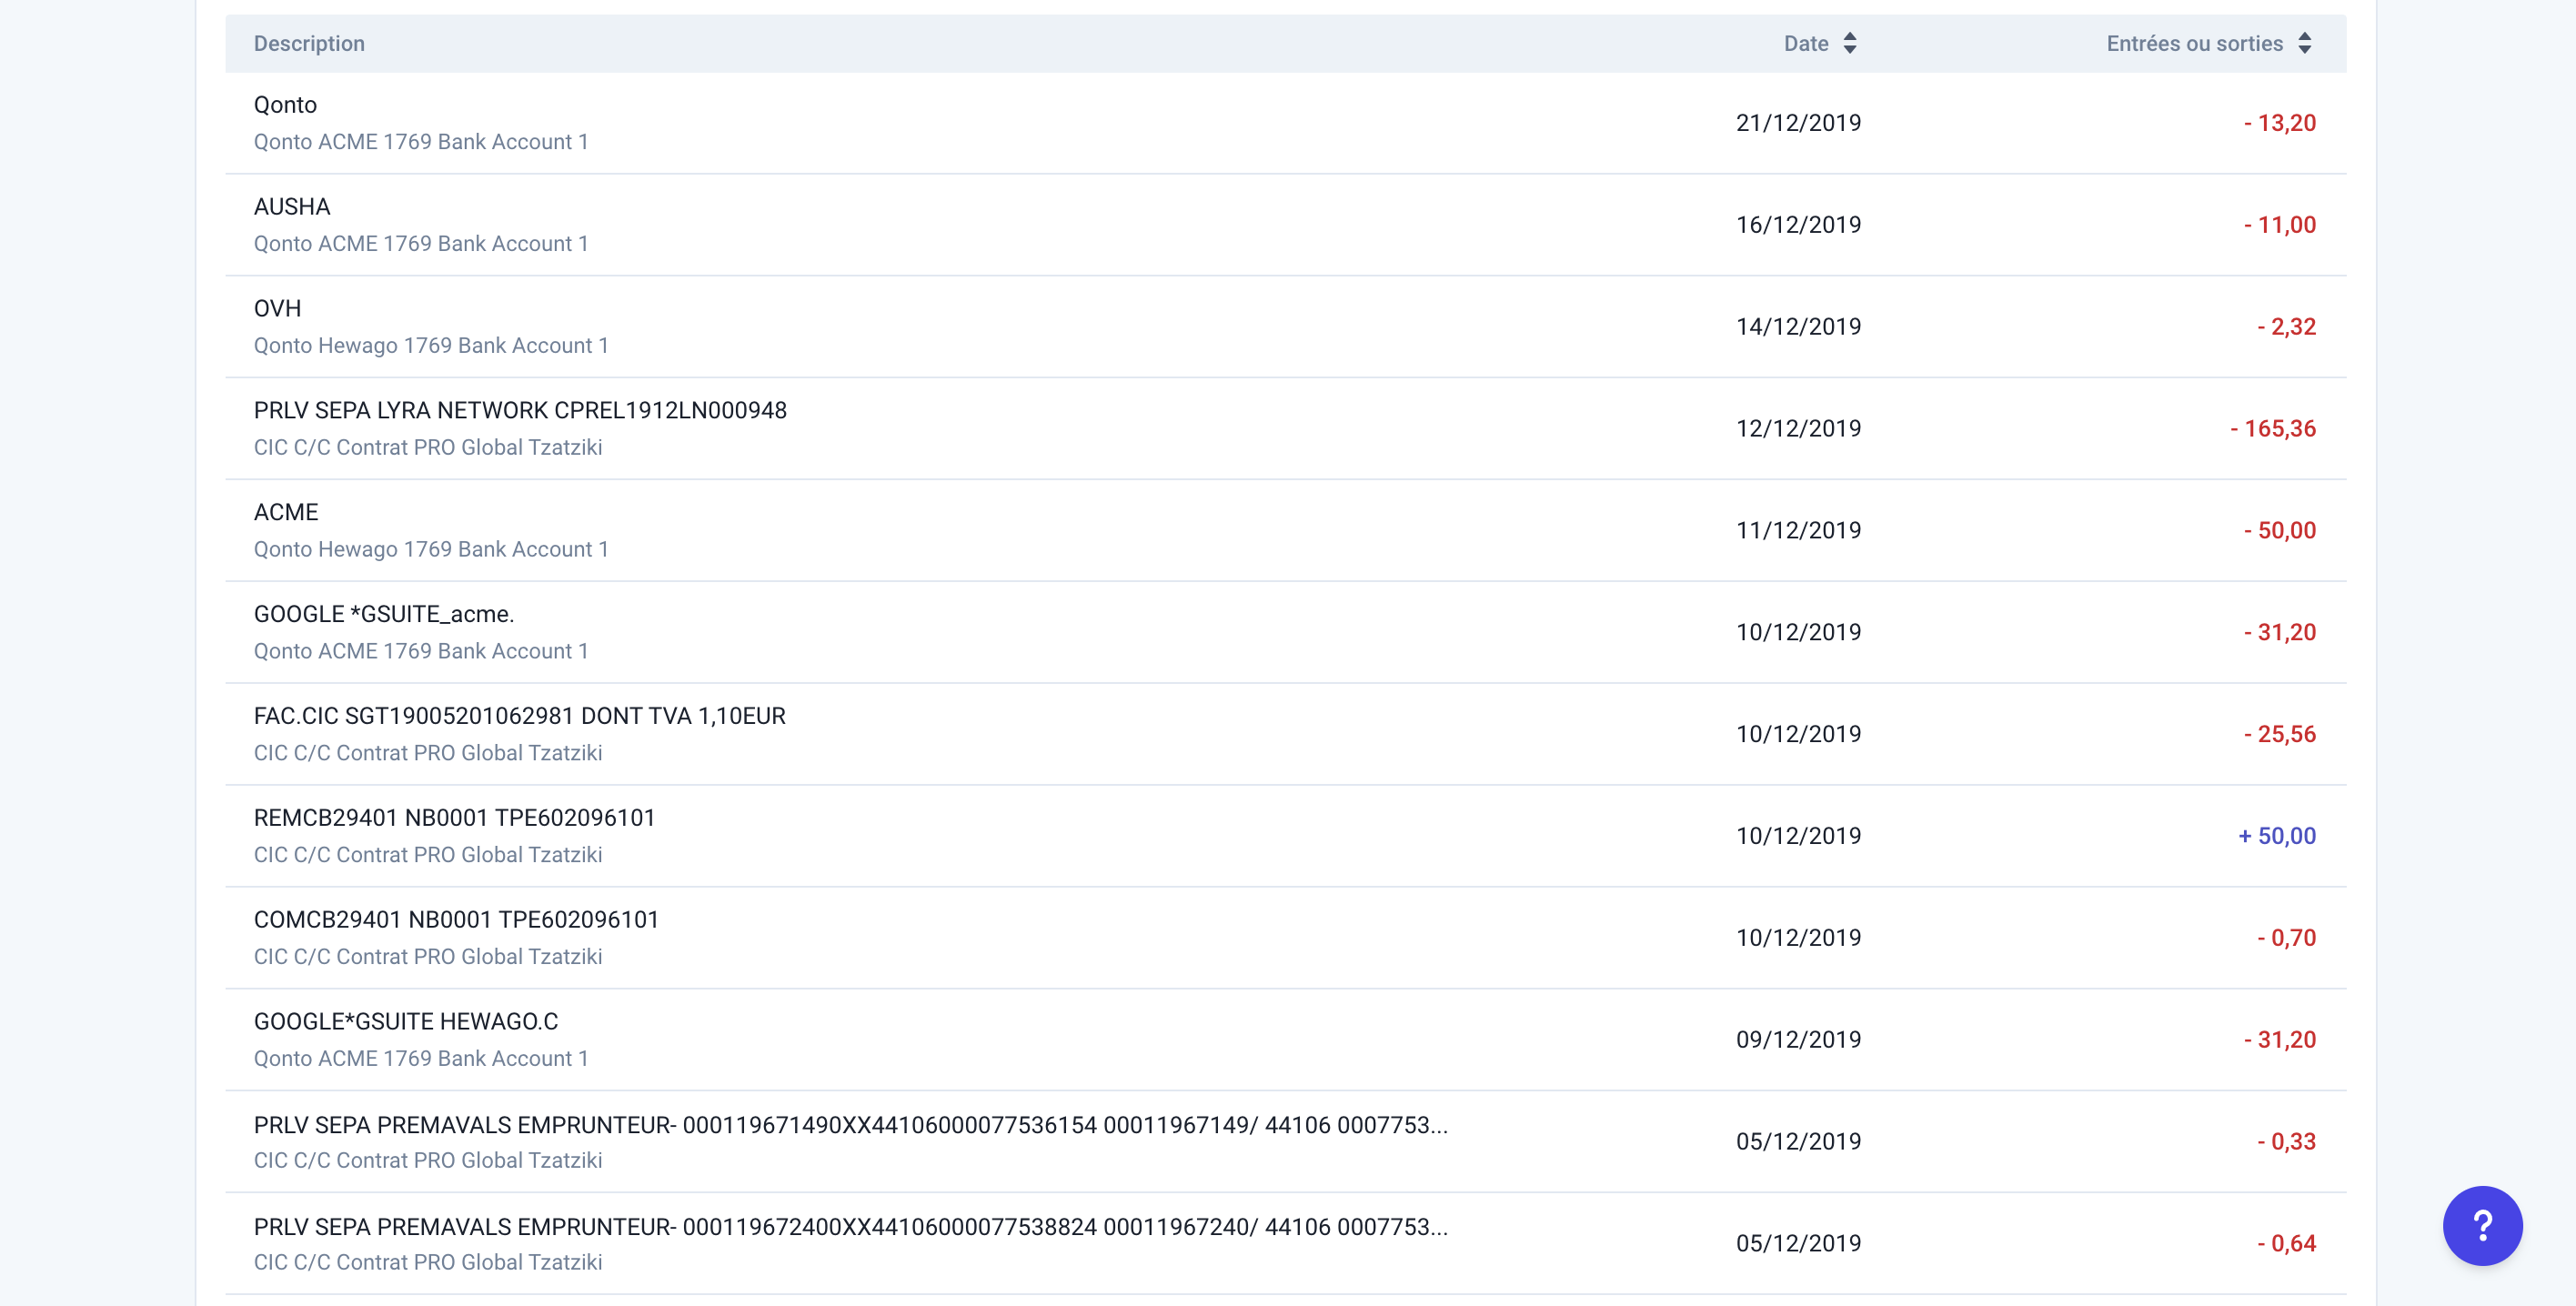This screenshot has height=1306, width=2576.
Task: Click the date 14/12/2019
Action: coord(1798,327)
